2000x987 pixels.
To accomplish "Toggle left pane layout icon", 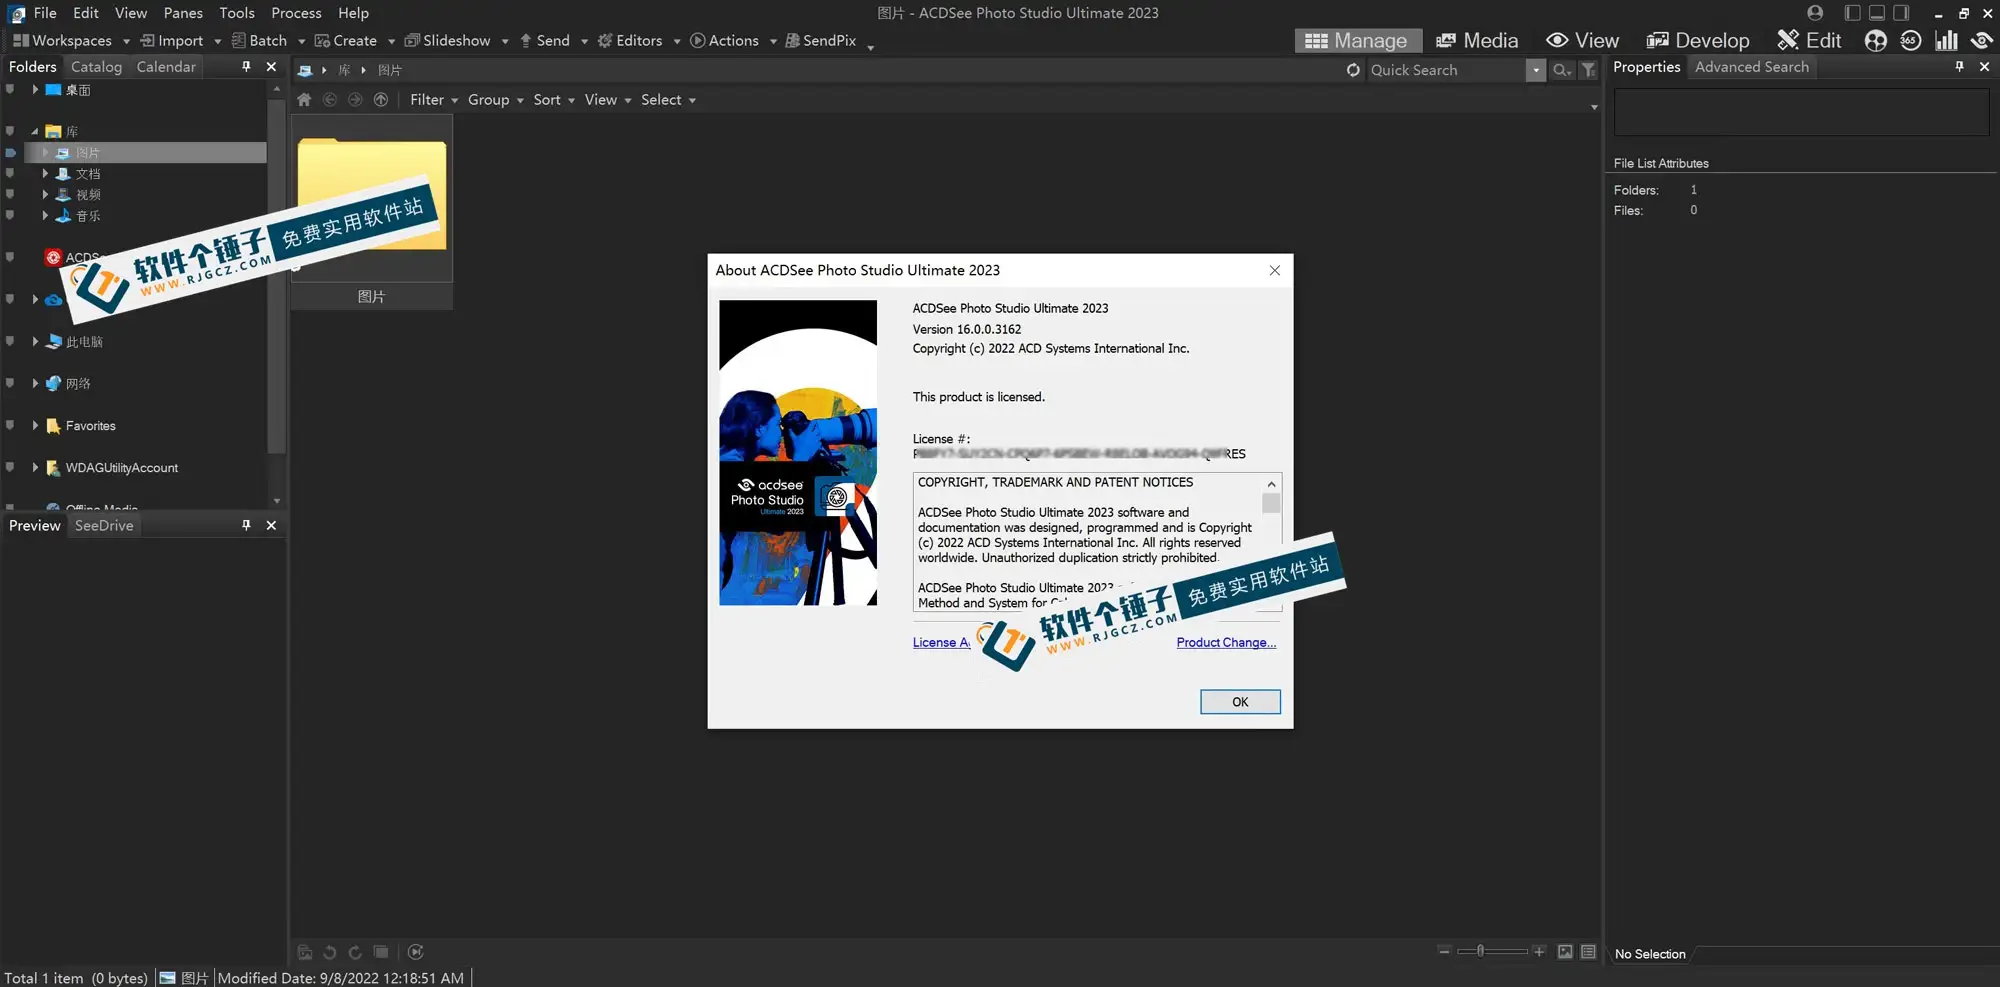I will point(1852,13).
